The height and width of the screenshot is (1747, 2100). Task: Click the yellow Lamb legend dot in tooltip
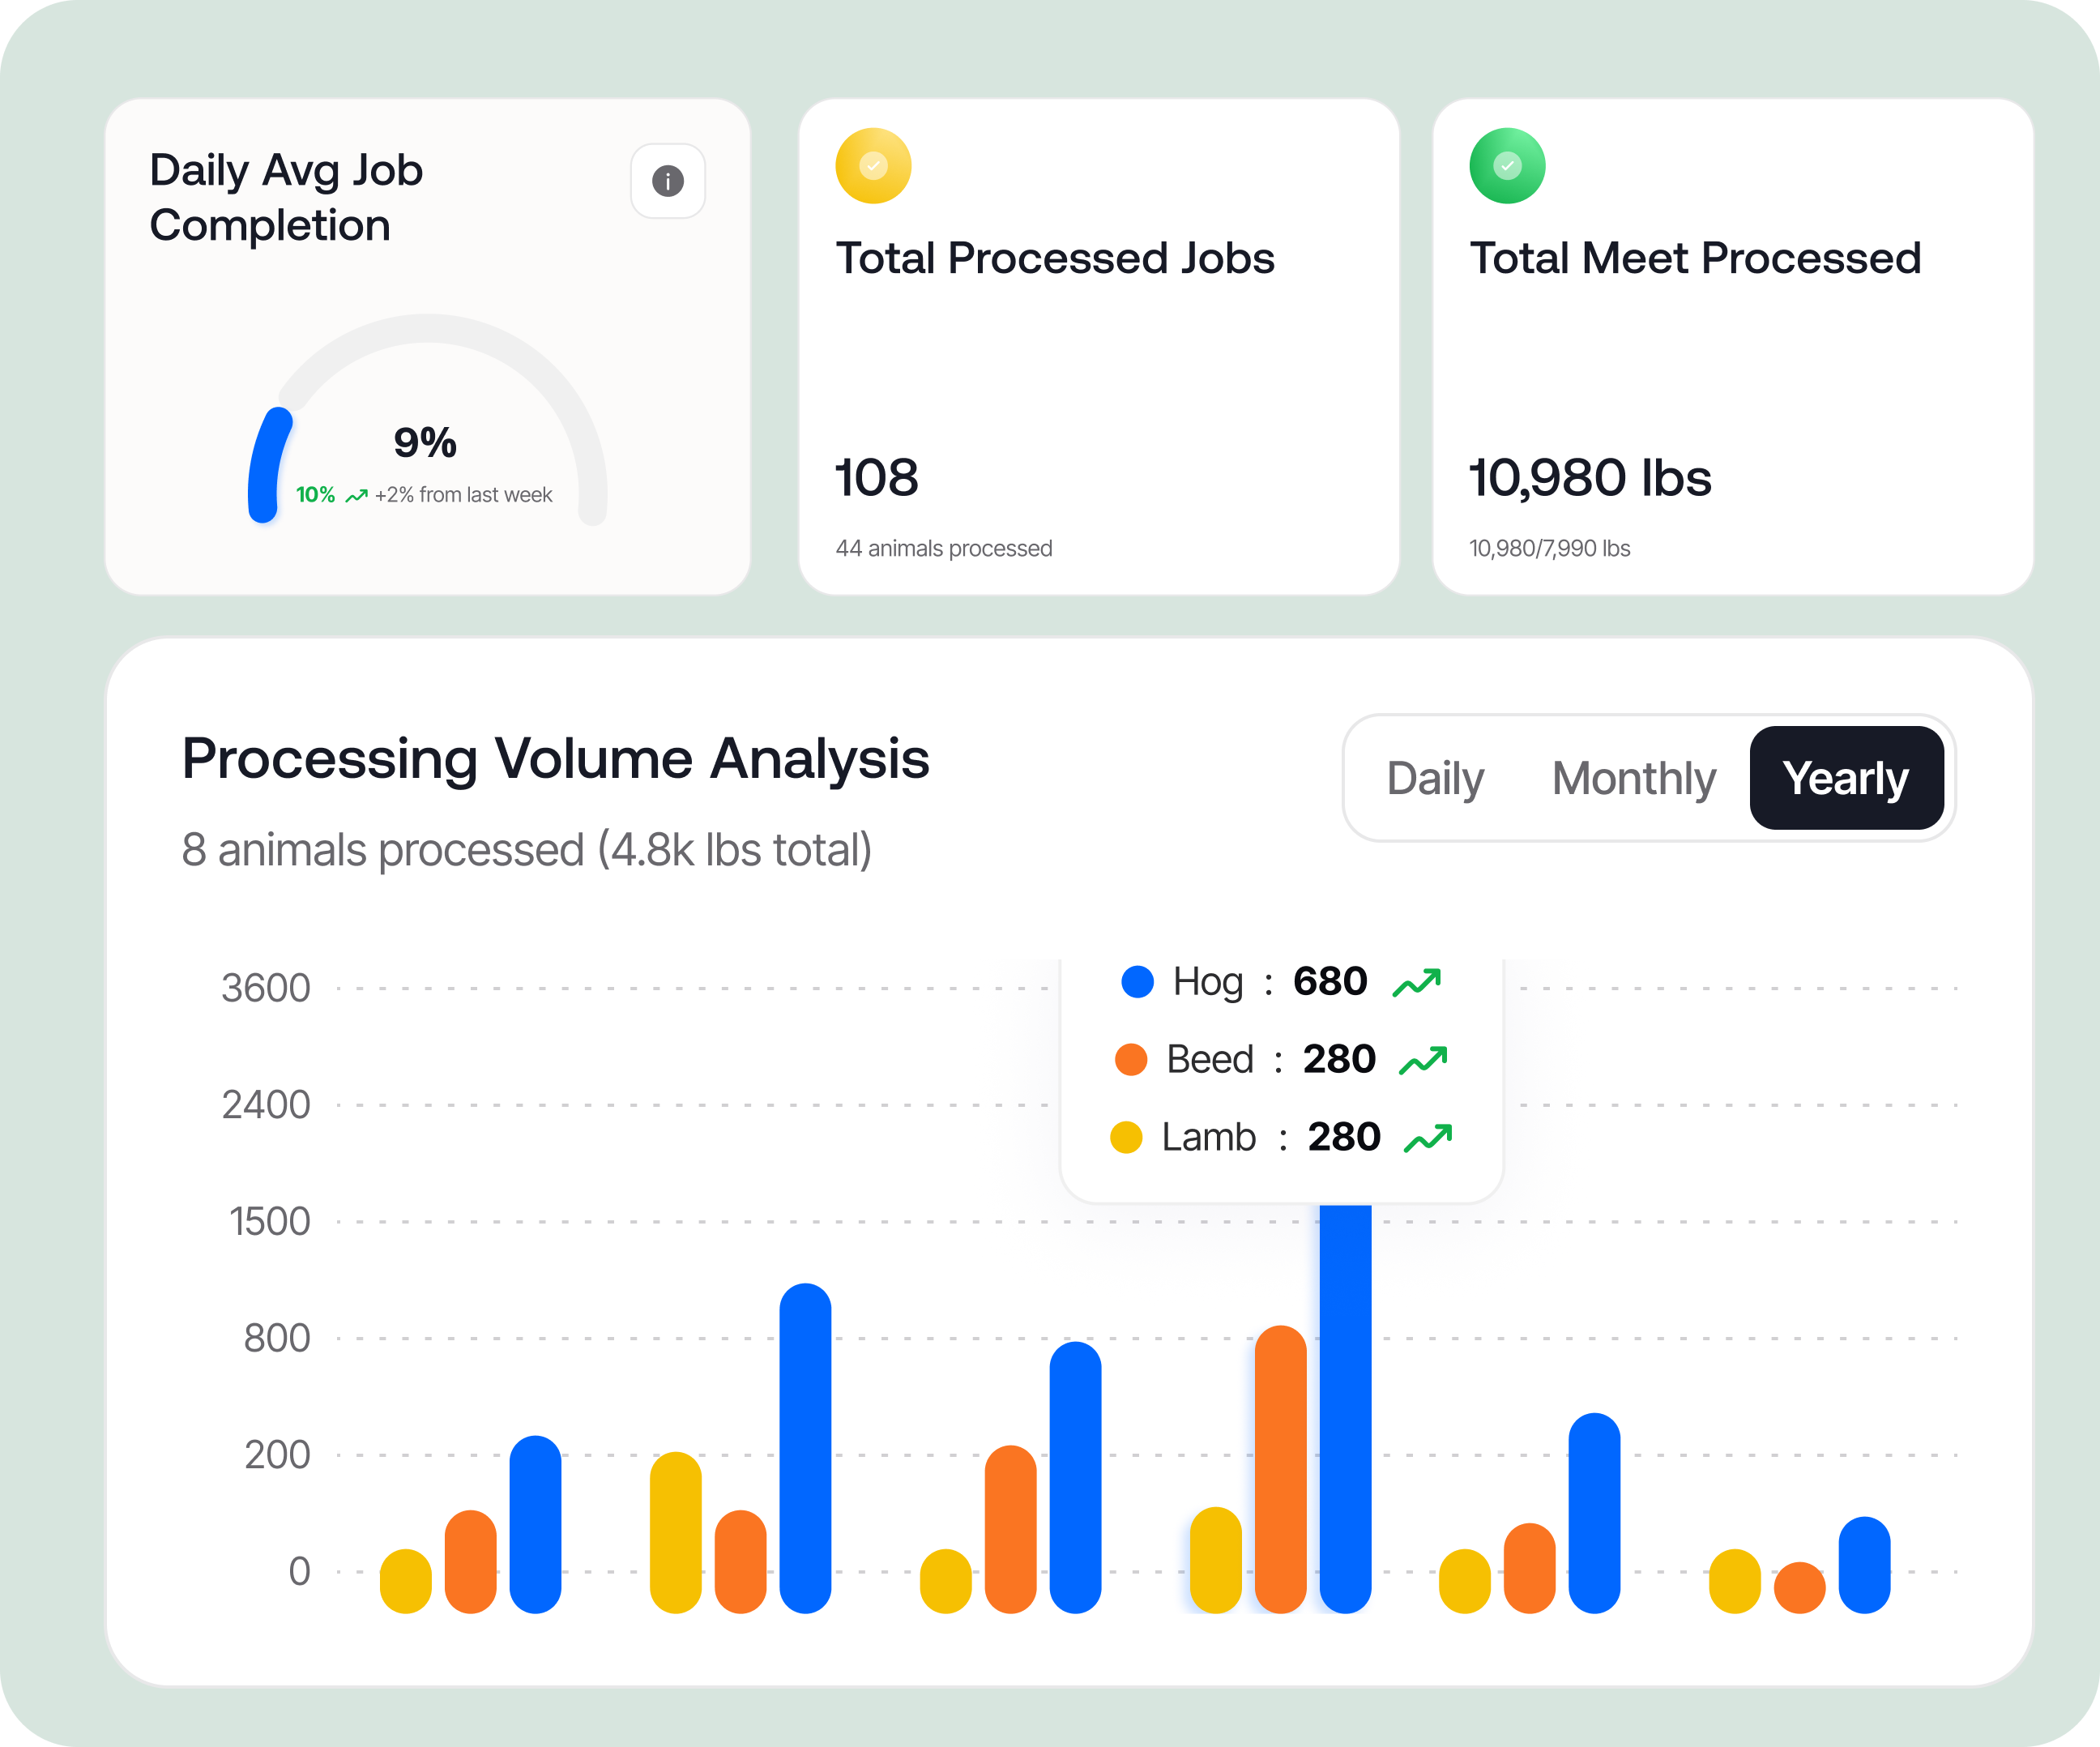click(1126, 1138)
